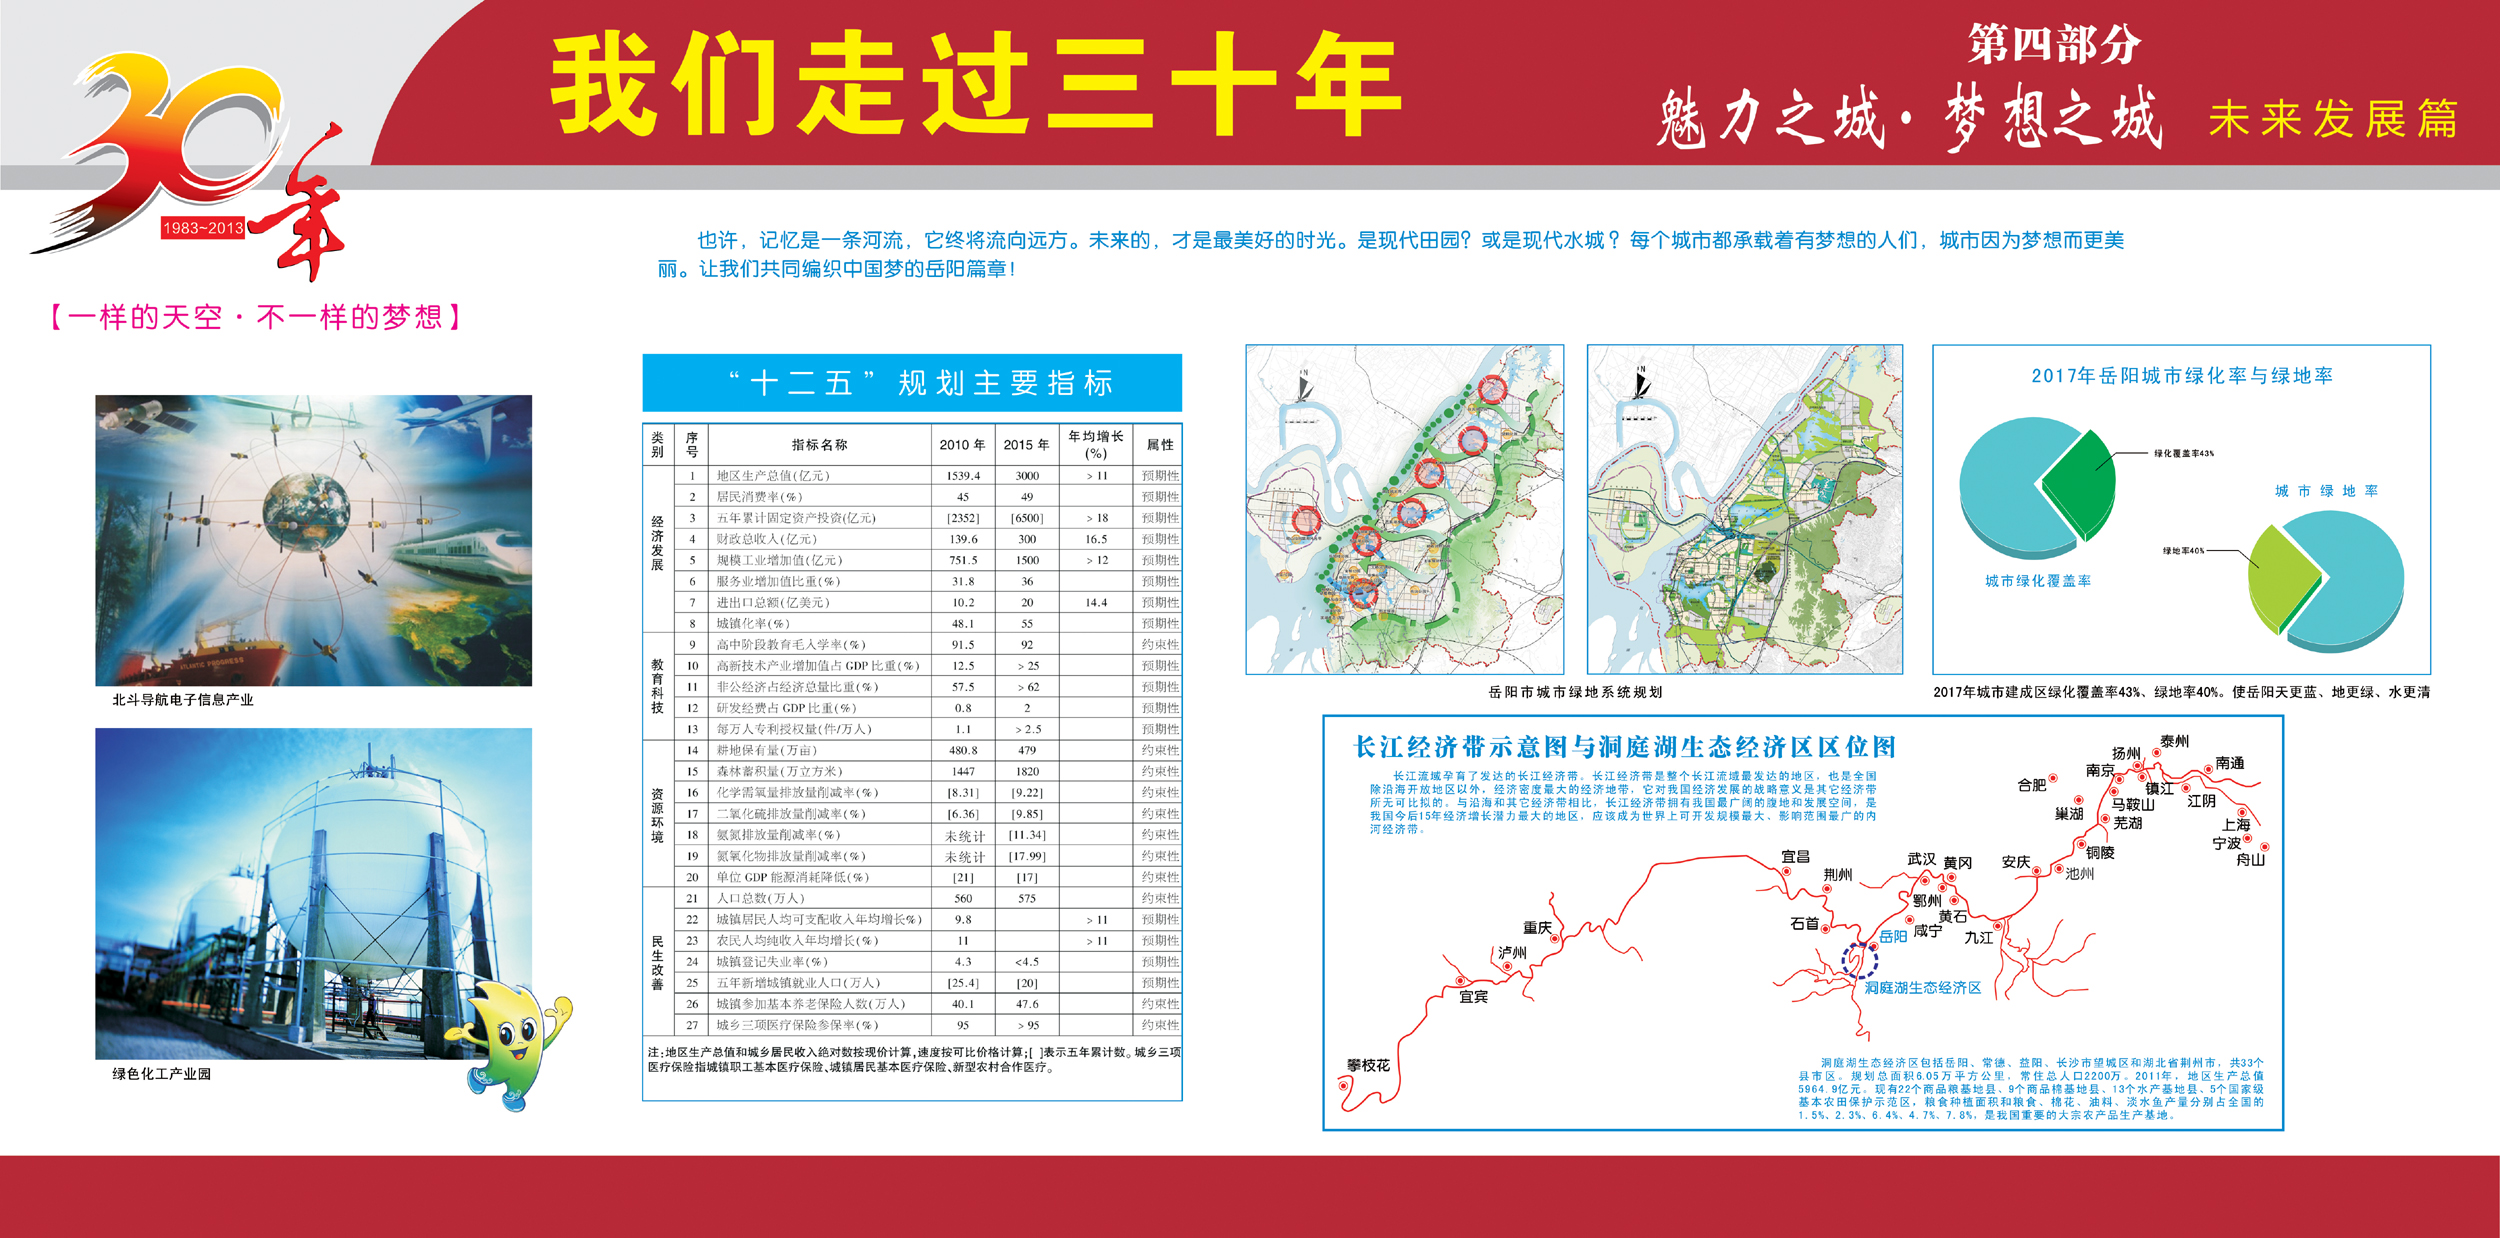
Task: Click the 上海 marker on the map
Action: [x=2242, y=812]
